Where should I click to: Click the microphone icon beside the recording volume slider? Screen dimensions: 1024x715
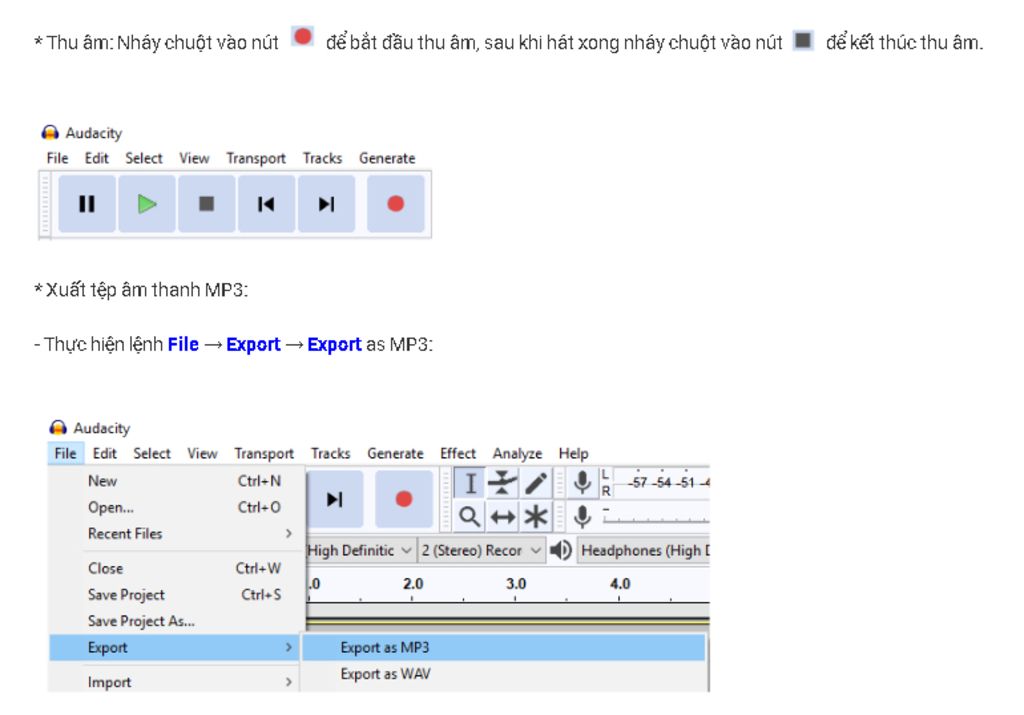point(582,516)
